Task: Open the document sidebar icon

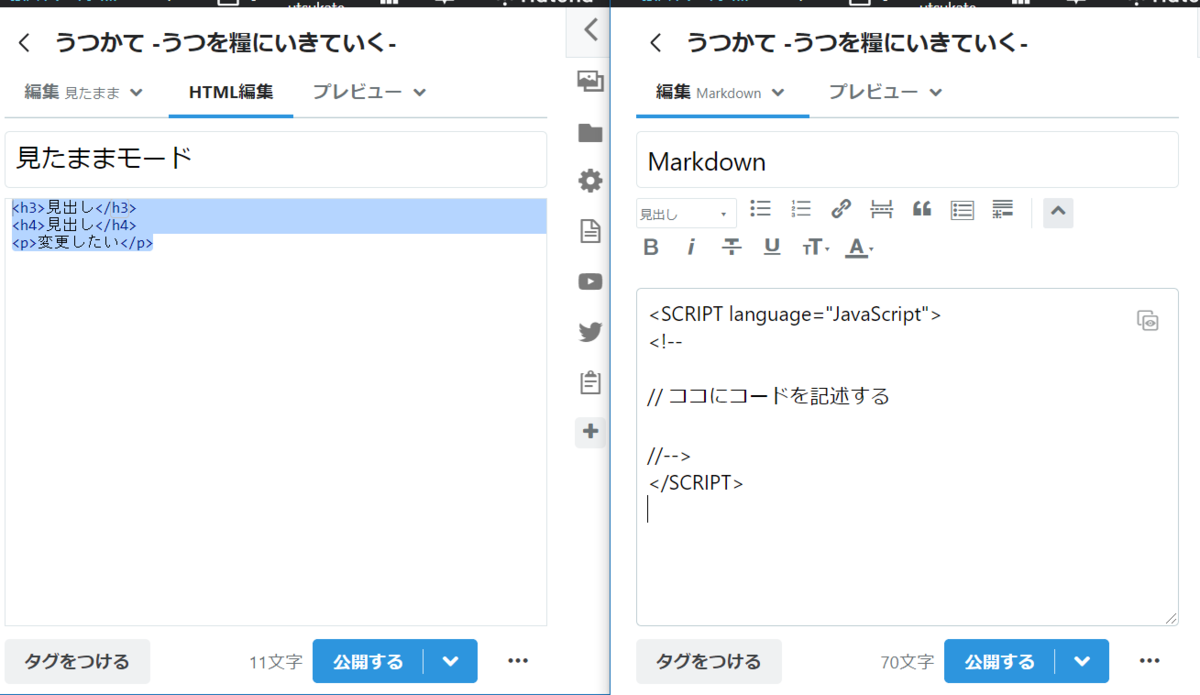Action: pos(590,232)
